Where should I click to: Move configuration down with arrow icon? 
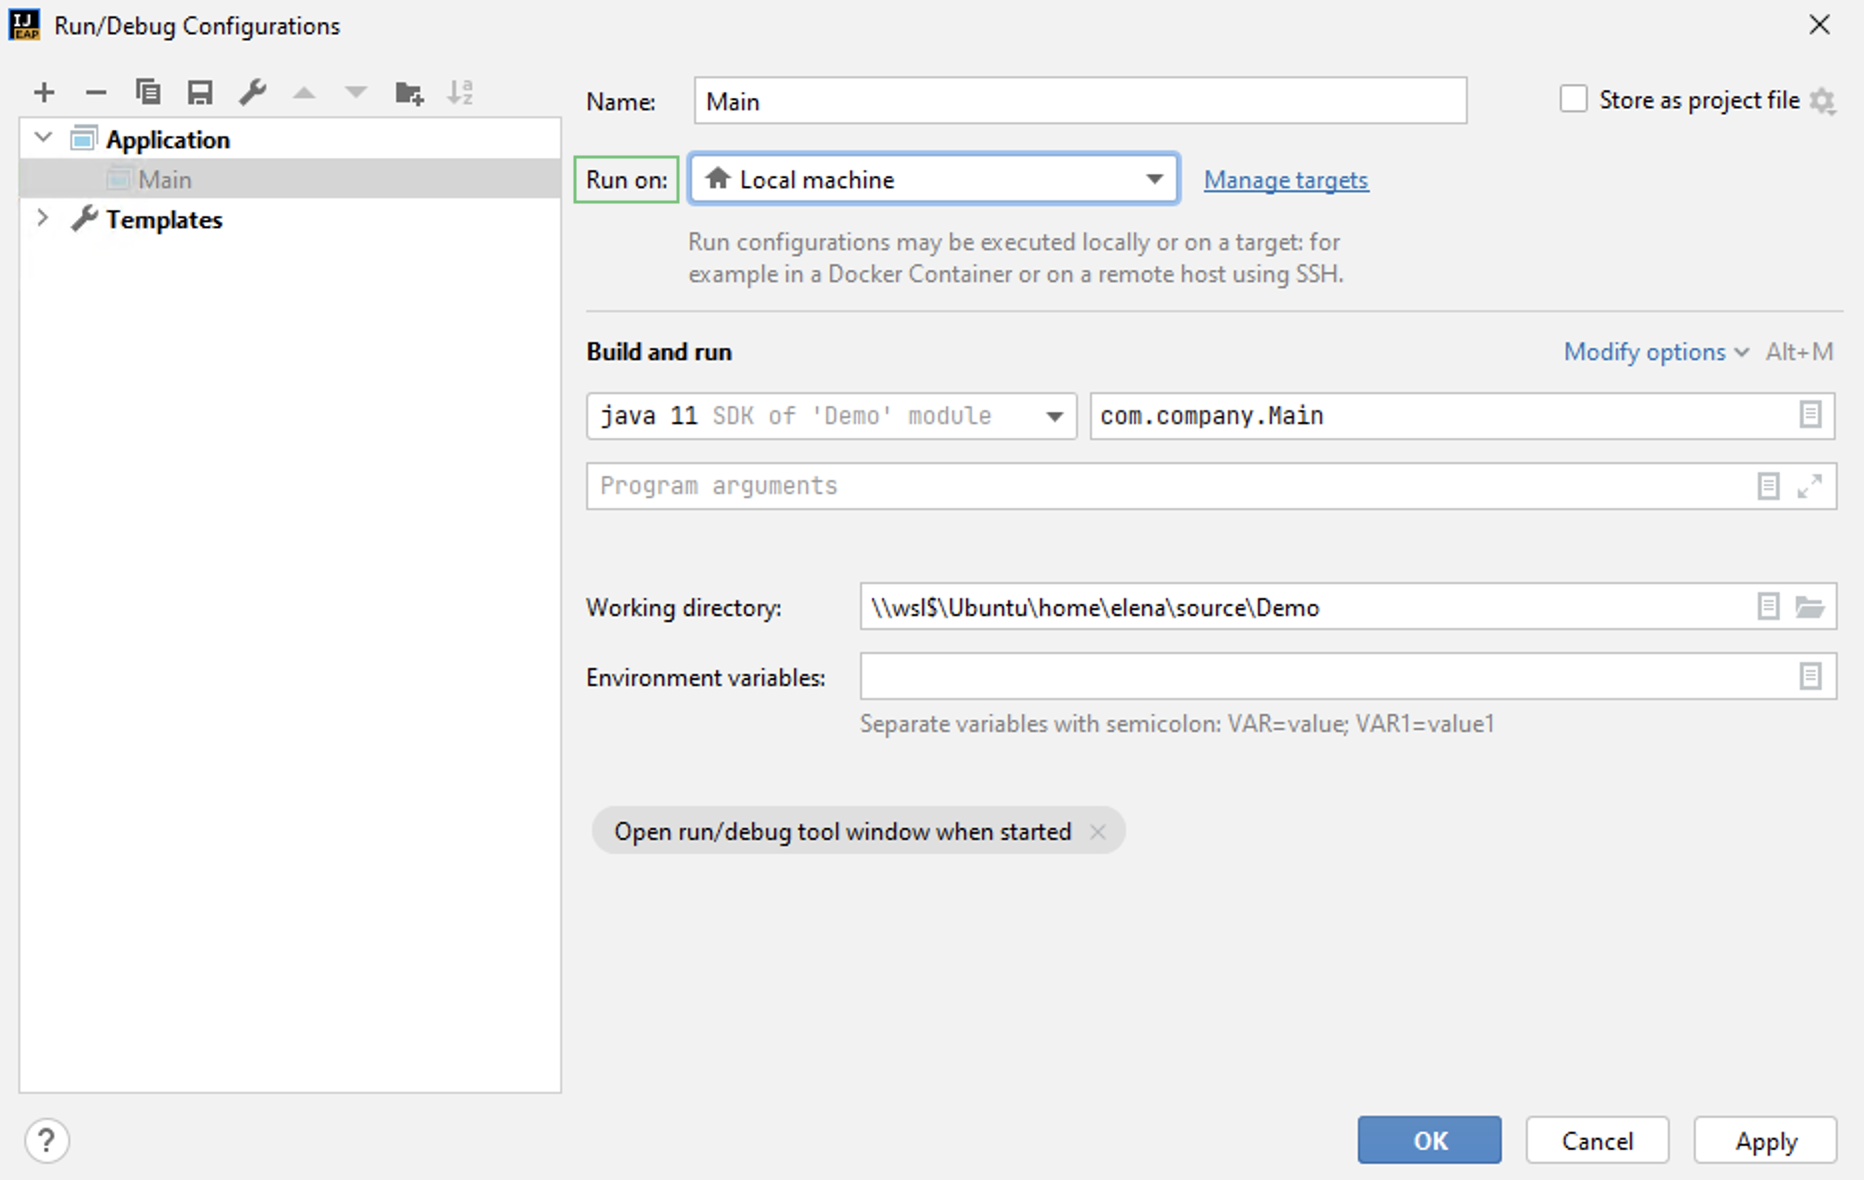click(x=356, y=93)
